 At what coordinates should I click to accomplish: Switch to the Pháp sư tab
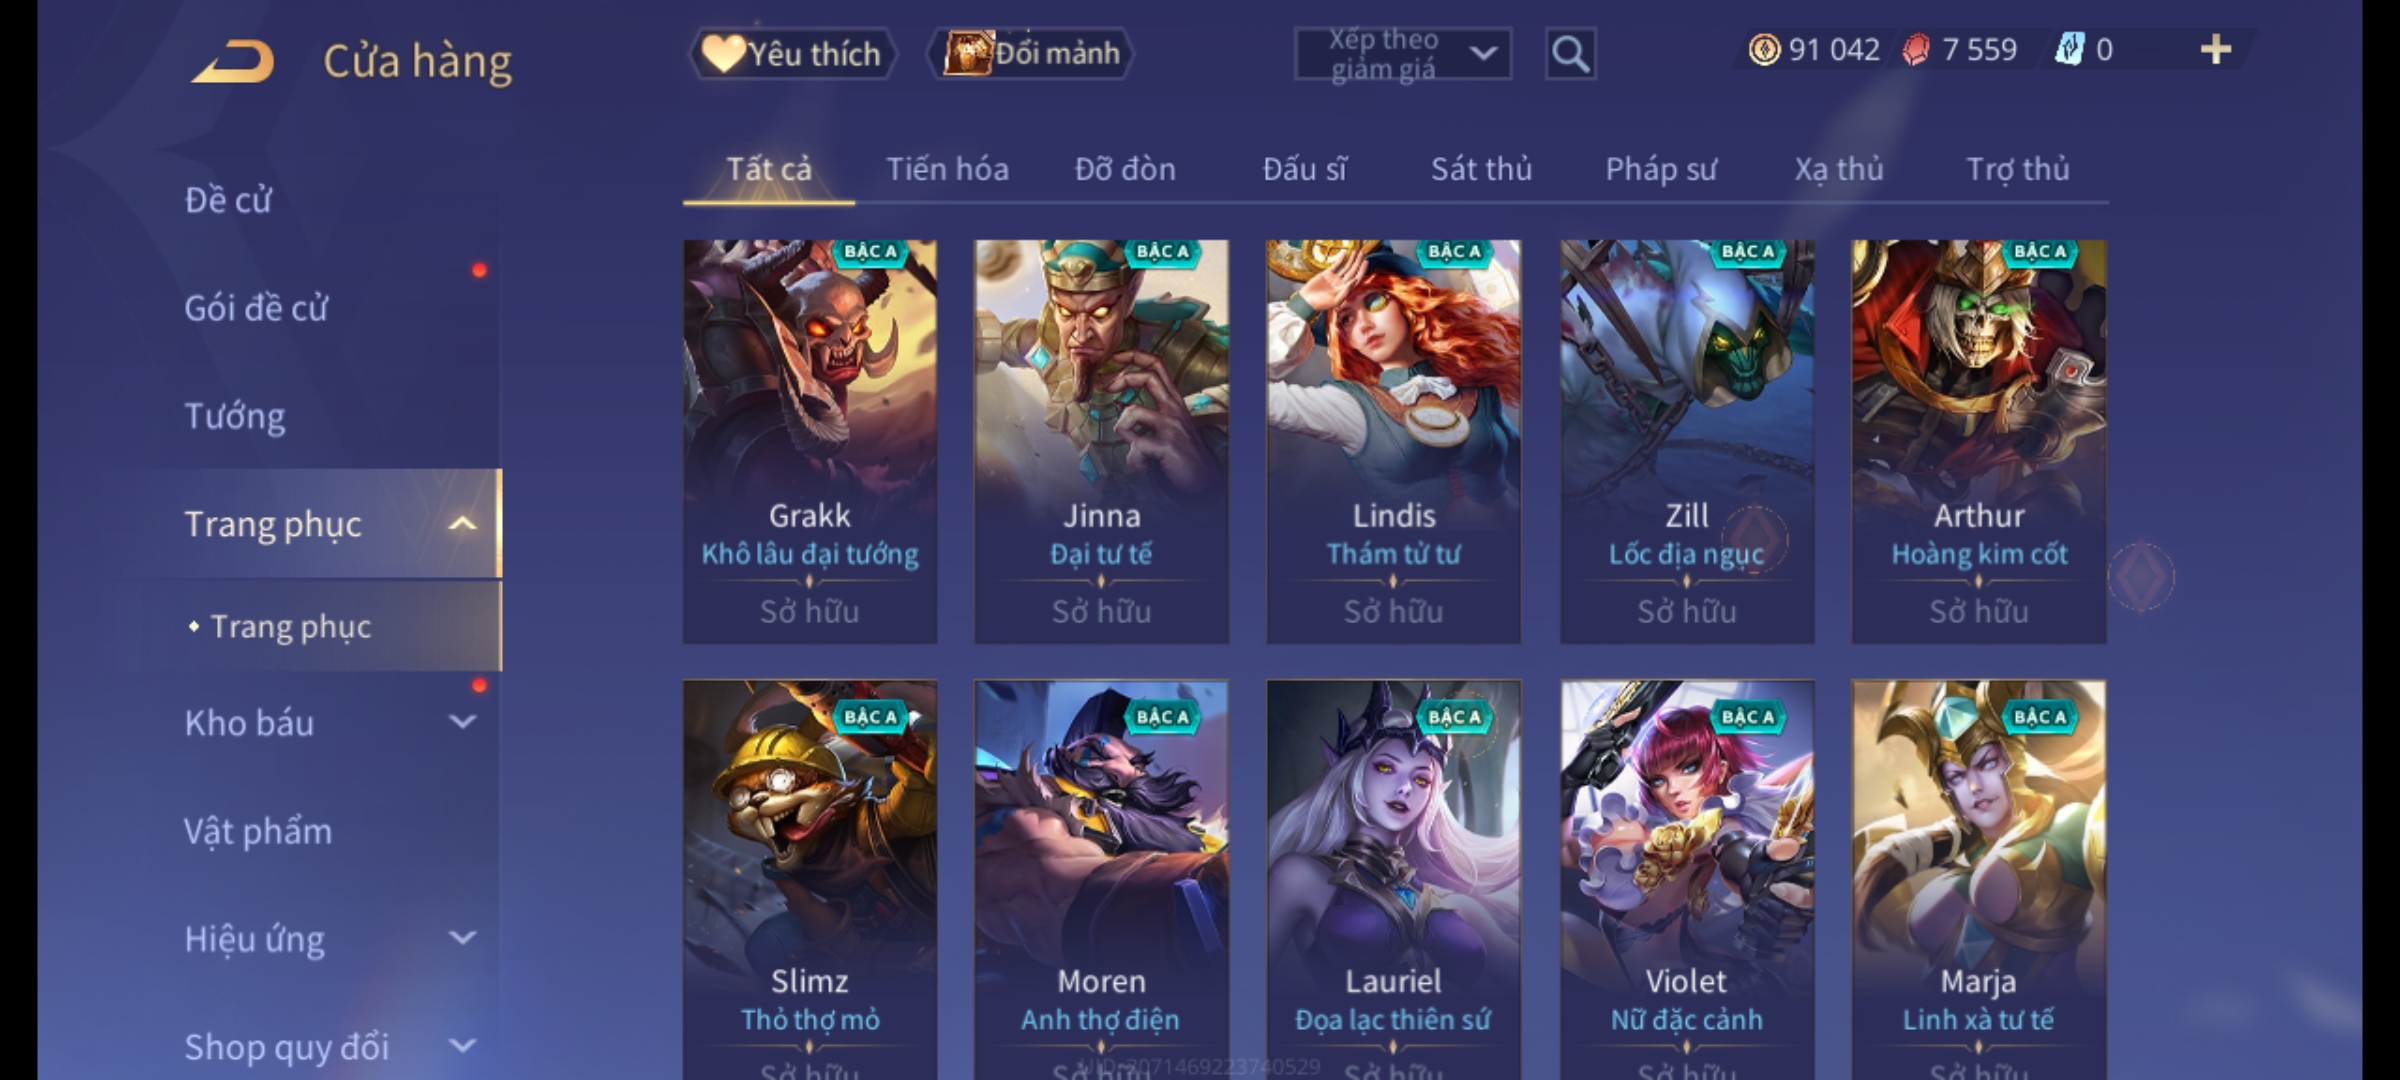point(1660,169)
